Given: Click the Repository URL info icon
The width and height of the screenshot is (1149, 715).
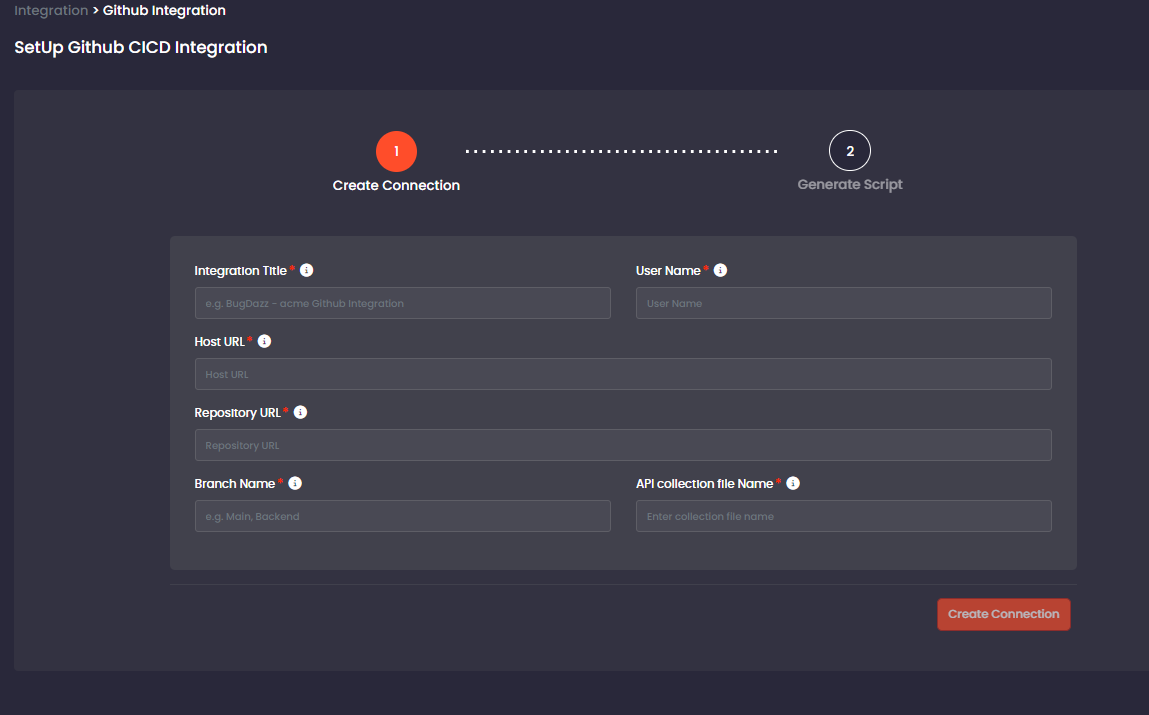Looking at the screenshot, I should pyautogui.click(x=300, y=412).
